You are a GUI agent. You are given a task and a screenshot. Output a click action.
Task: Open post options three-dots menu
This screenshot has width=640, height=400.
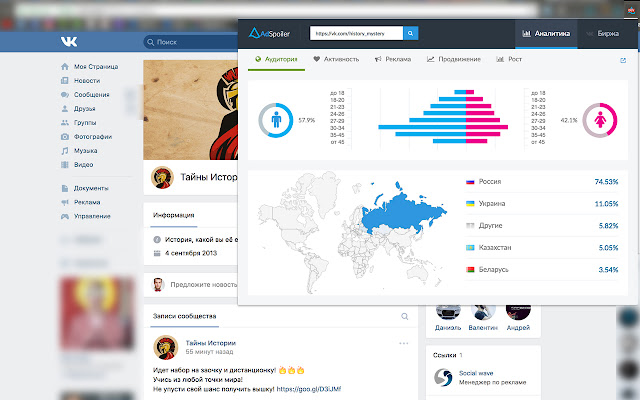404,343
